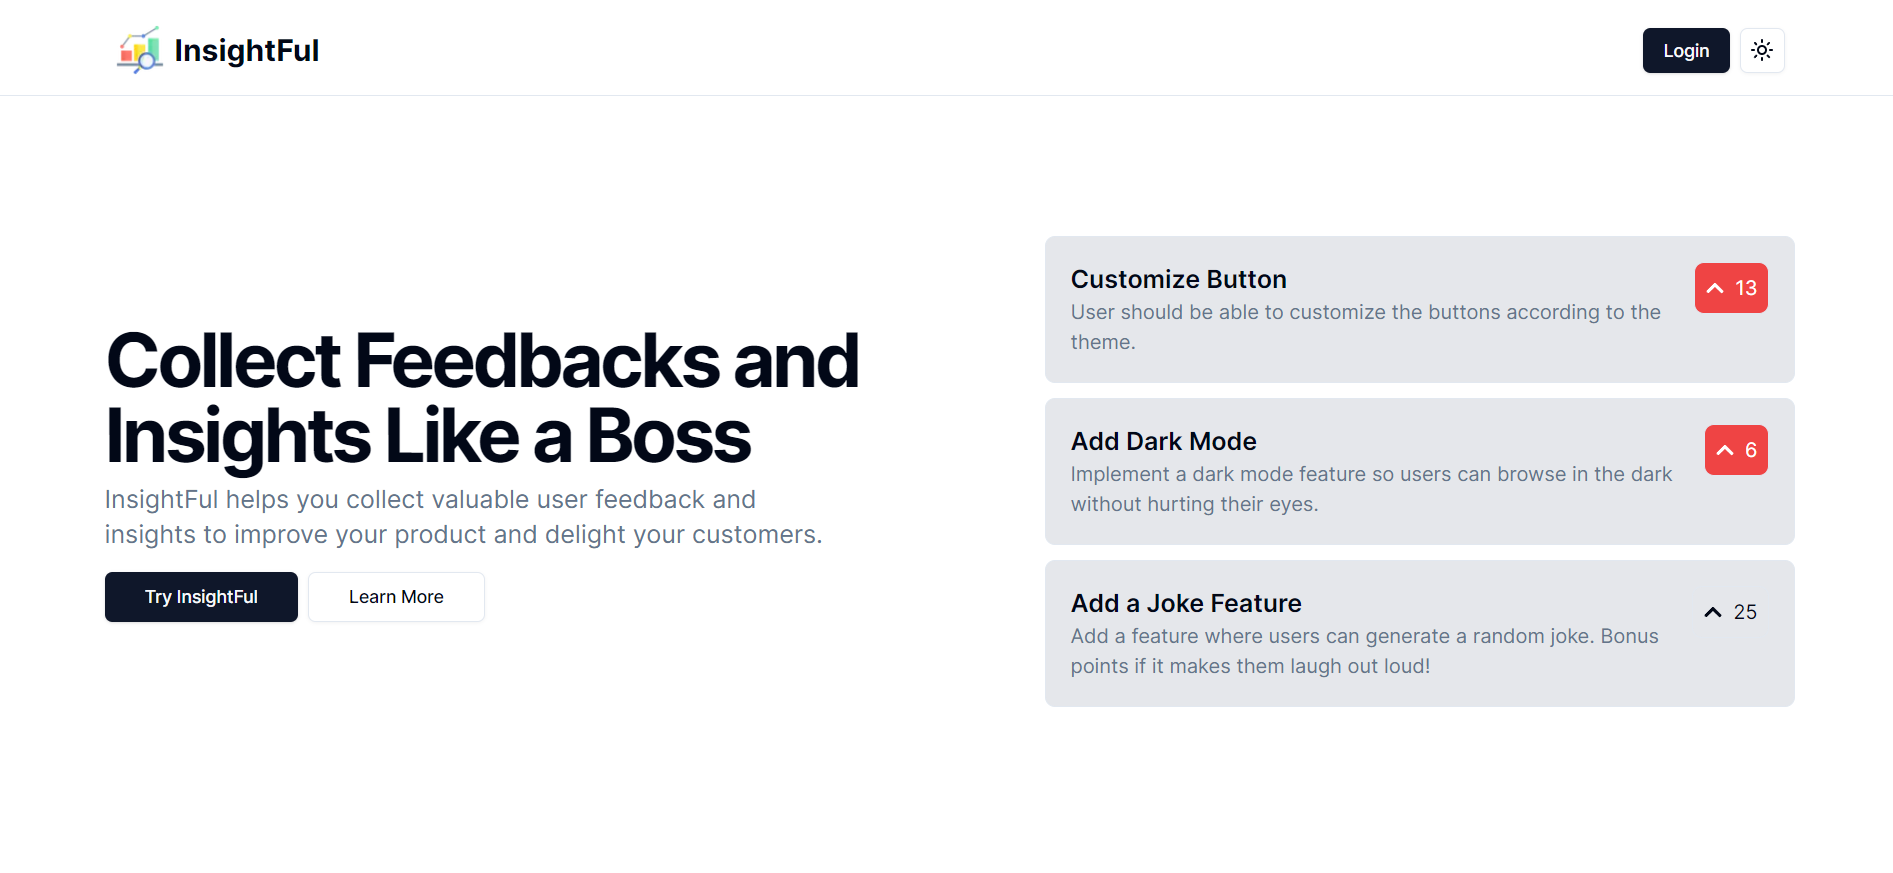1893x873 pixels.
Task: Open the Learn More link button
Action: pos(396,597)
